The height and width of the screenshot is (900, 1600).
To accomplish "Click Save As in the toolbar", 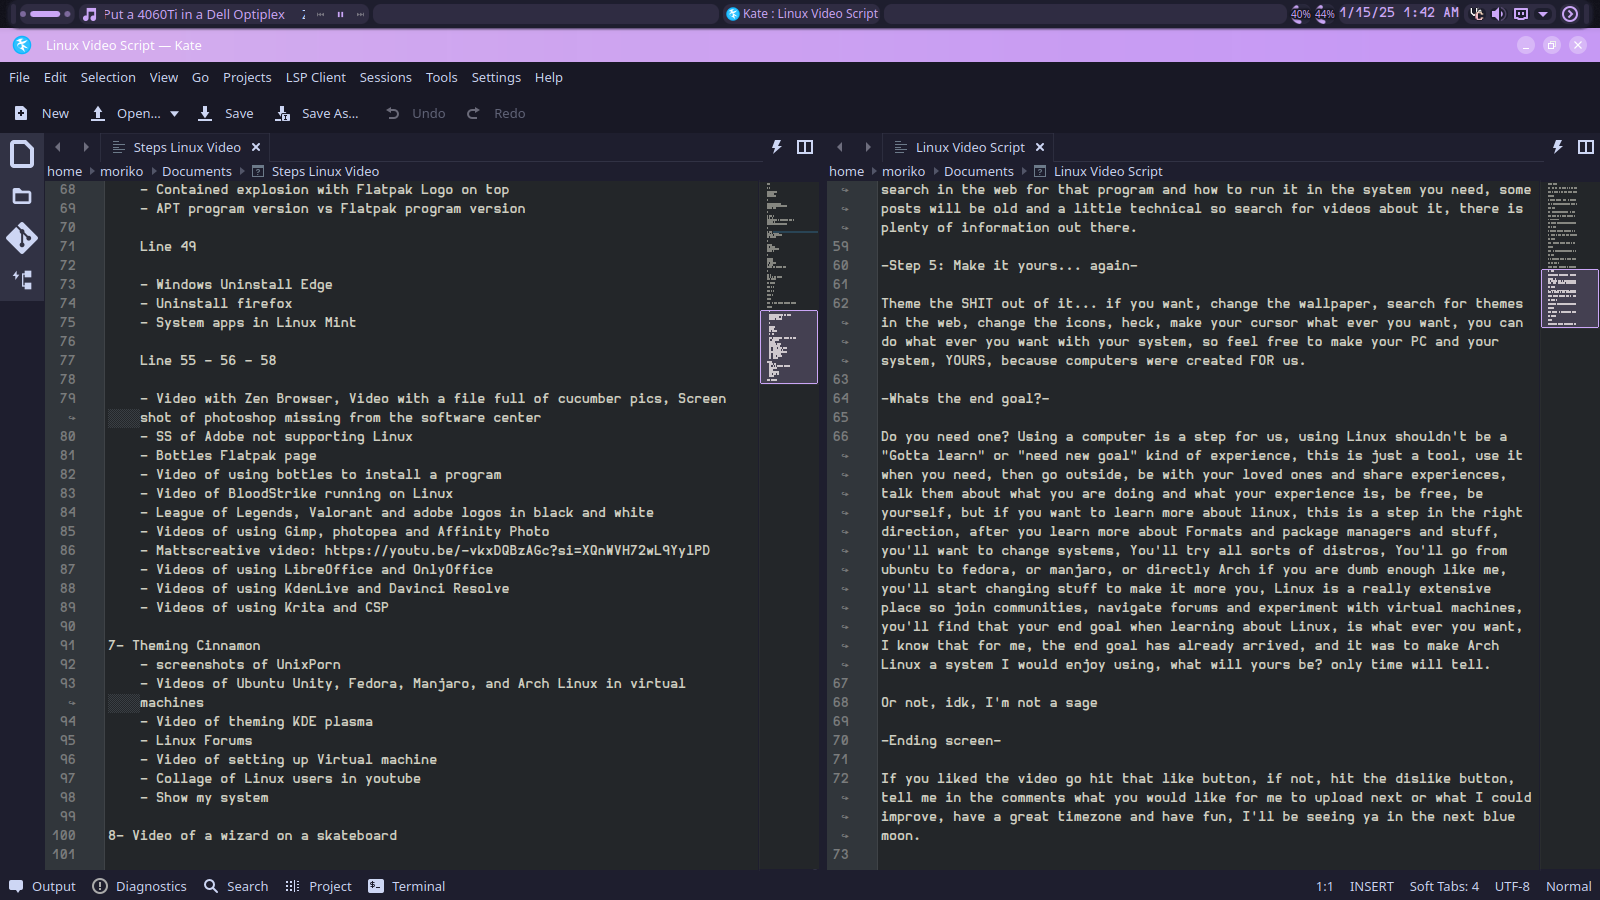I will (317, 113).
